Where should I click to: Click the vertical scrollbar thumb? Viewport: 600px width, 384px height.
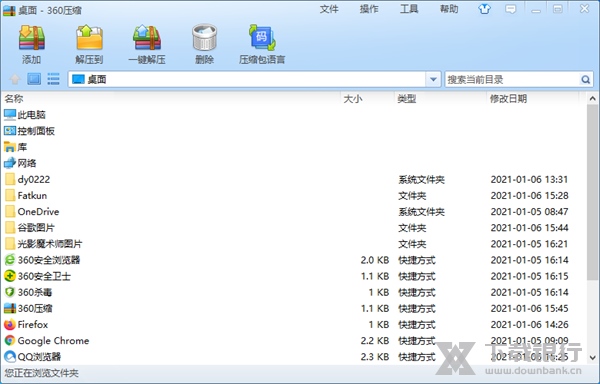point(593,192)
